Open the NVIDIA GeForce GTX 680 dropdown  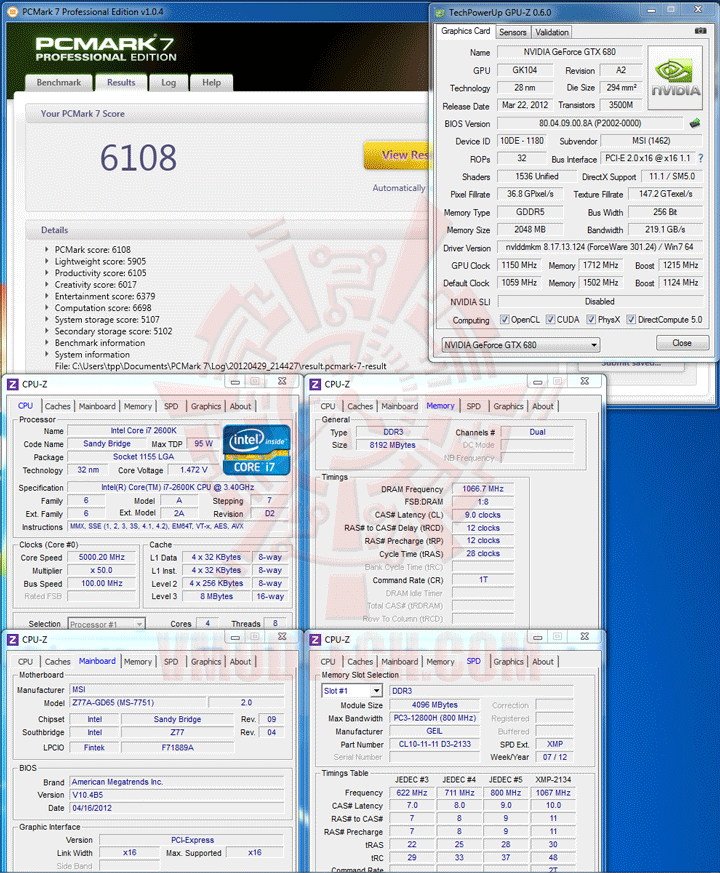point(521,345)
